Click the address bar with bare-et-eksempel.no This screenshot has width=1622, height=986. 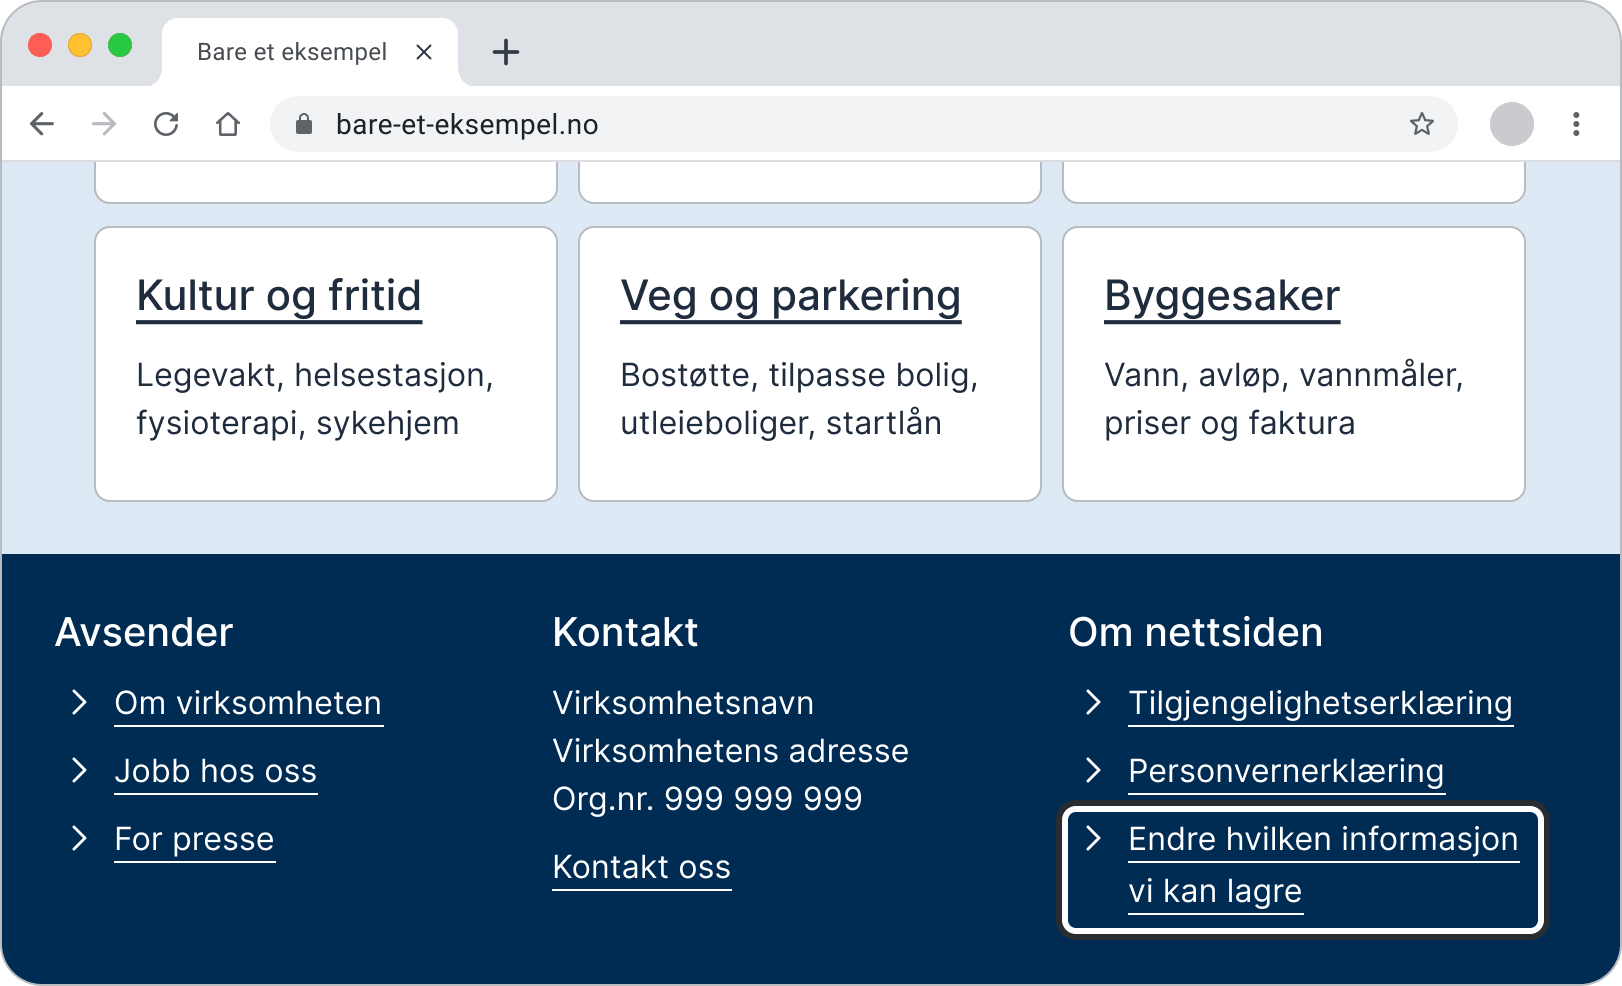point(864,124)
